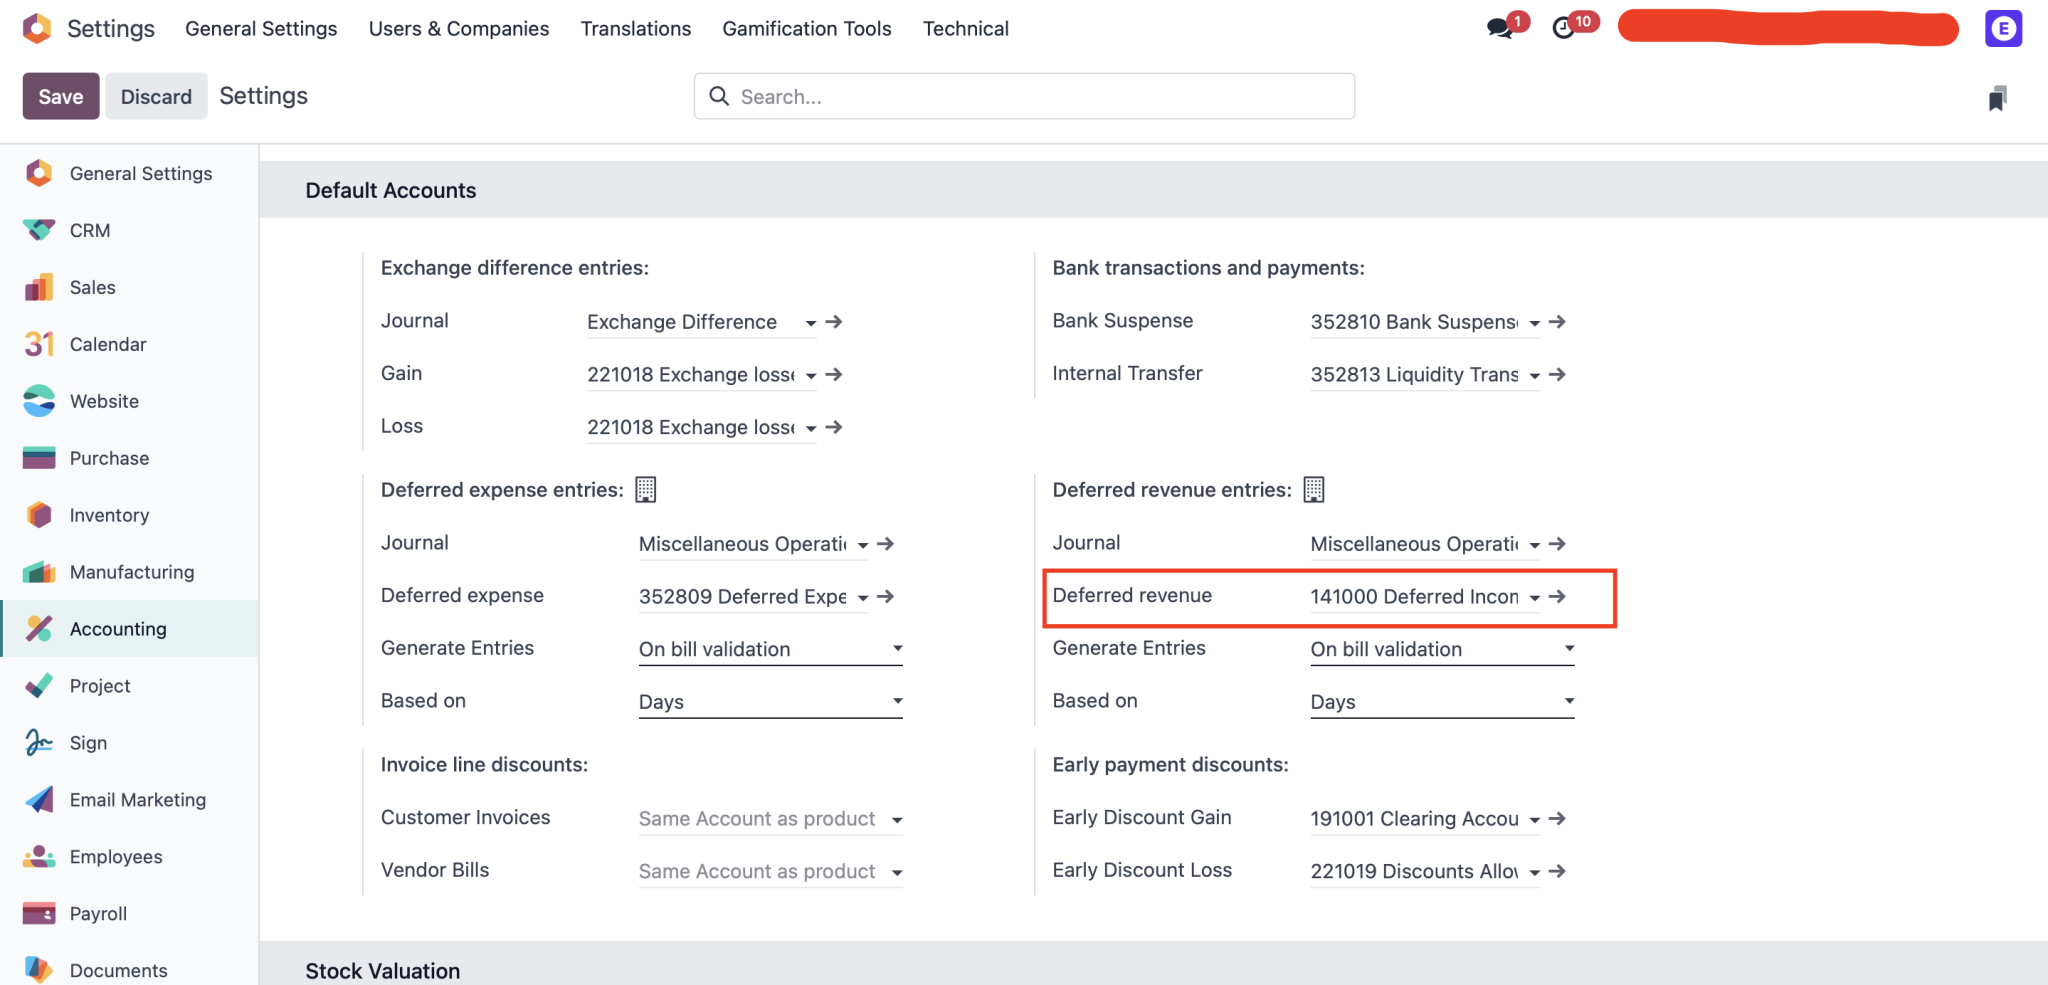The image size is (2048, 985).
Task: Click inside the Search field
Action: pyautogui.click(x=1023, y=96)
